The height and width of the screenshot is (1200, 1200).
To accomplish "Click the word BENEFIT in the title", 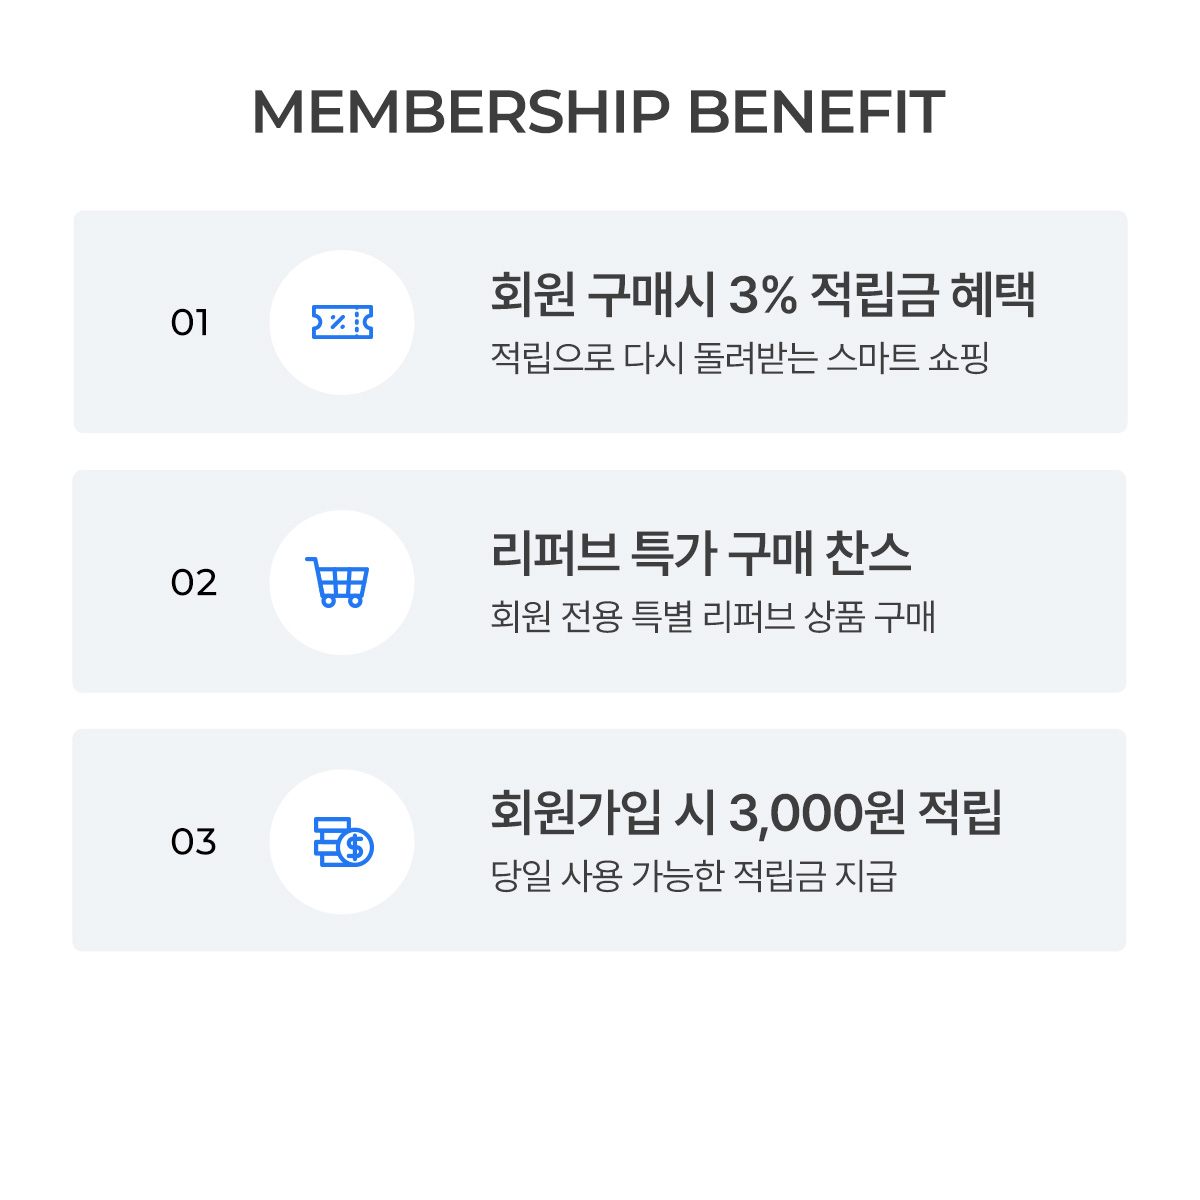I will pos(816,112).
